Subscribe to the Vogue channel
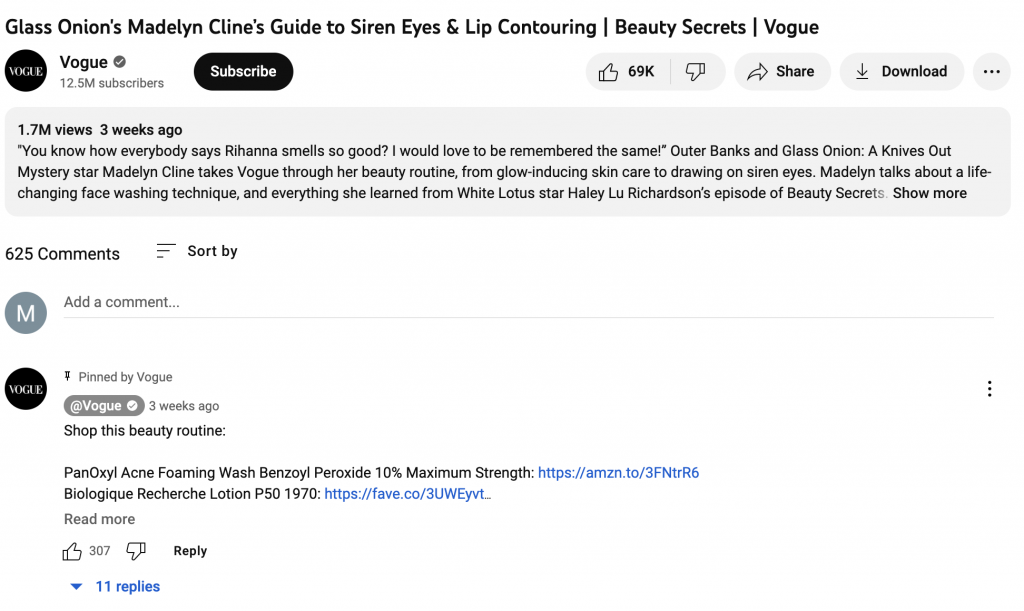Image resolution: width=1024 pixels, height=611 pixels. click(243, 71)
